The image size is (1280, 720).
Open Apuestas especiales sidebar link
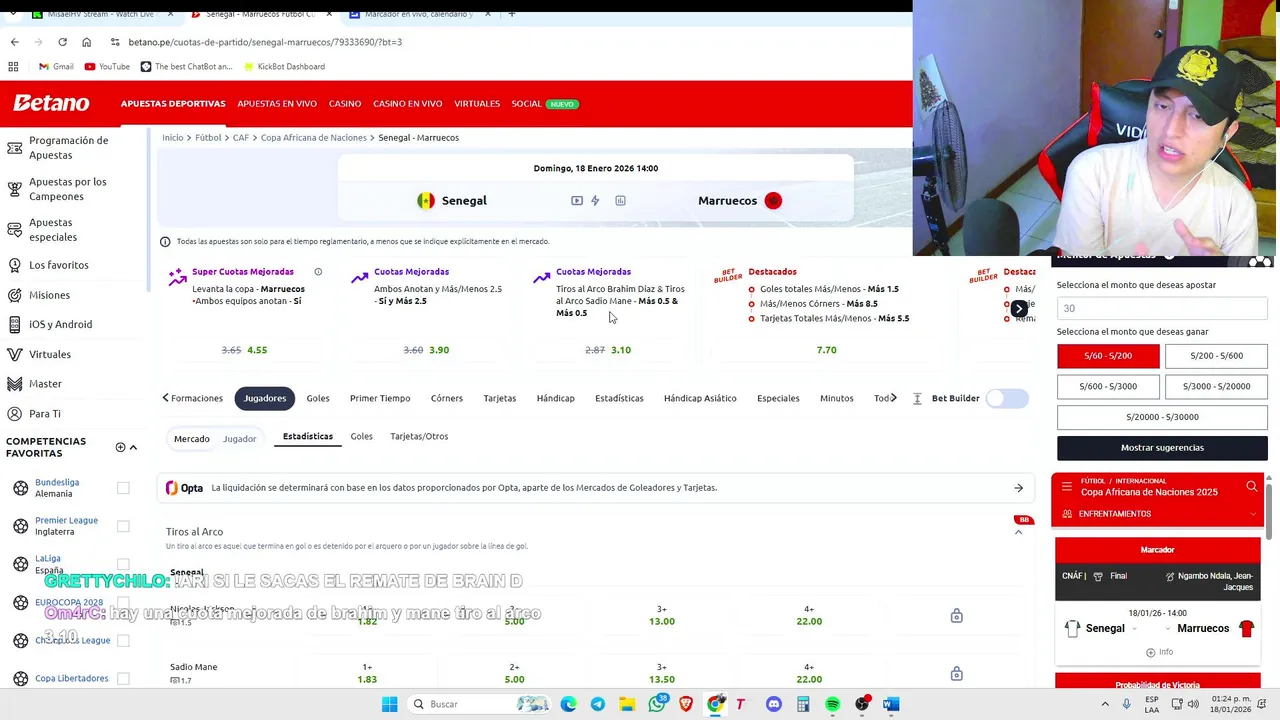tap(53, 230)
